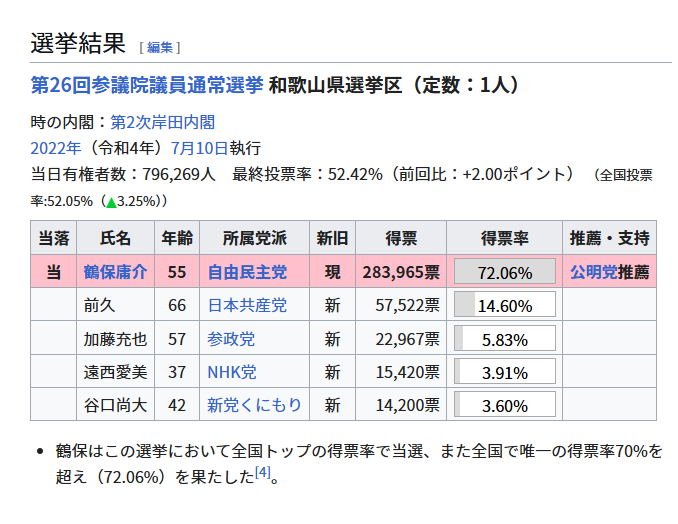Click the 所属党派 column header

coord(254,238)
